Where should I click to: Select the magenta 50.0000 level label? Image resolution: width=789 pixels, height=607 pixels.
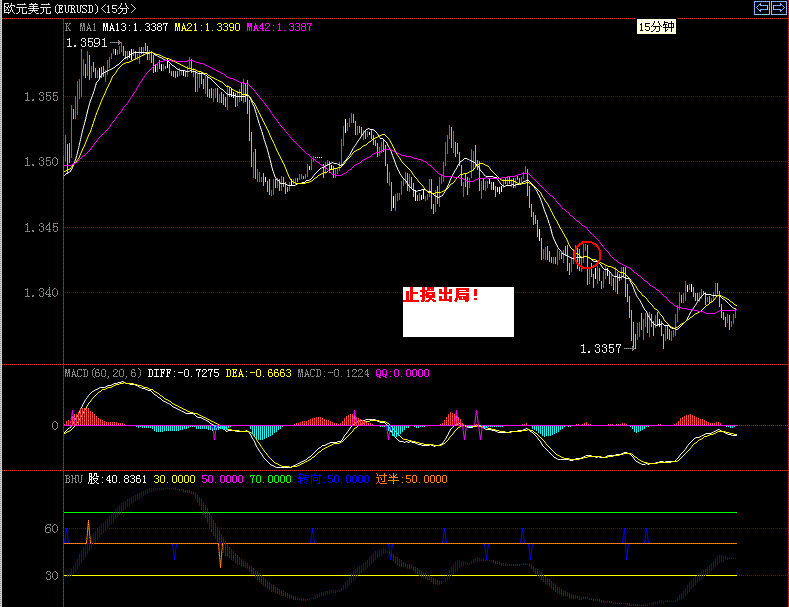(x=222, y=479)
